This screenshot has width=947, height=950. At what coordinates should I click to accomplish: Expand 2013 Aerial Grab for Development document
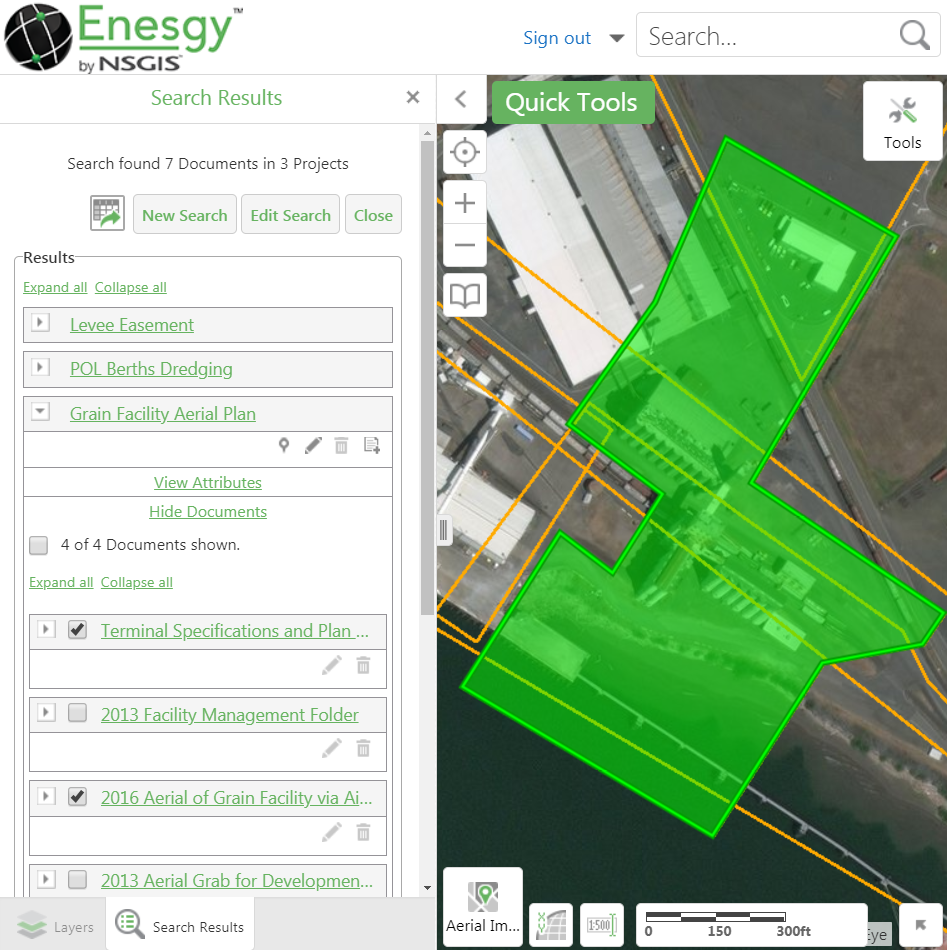[46, 879]
